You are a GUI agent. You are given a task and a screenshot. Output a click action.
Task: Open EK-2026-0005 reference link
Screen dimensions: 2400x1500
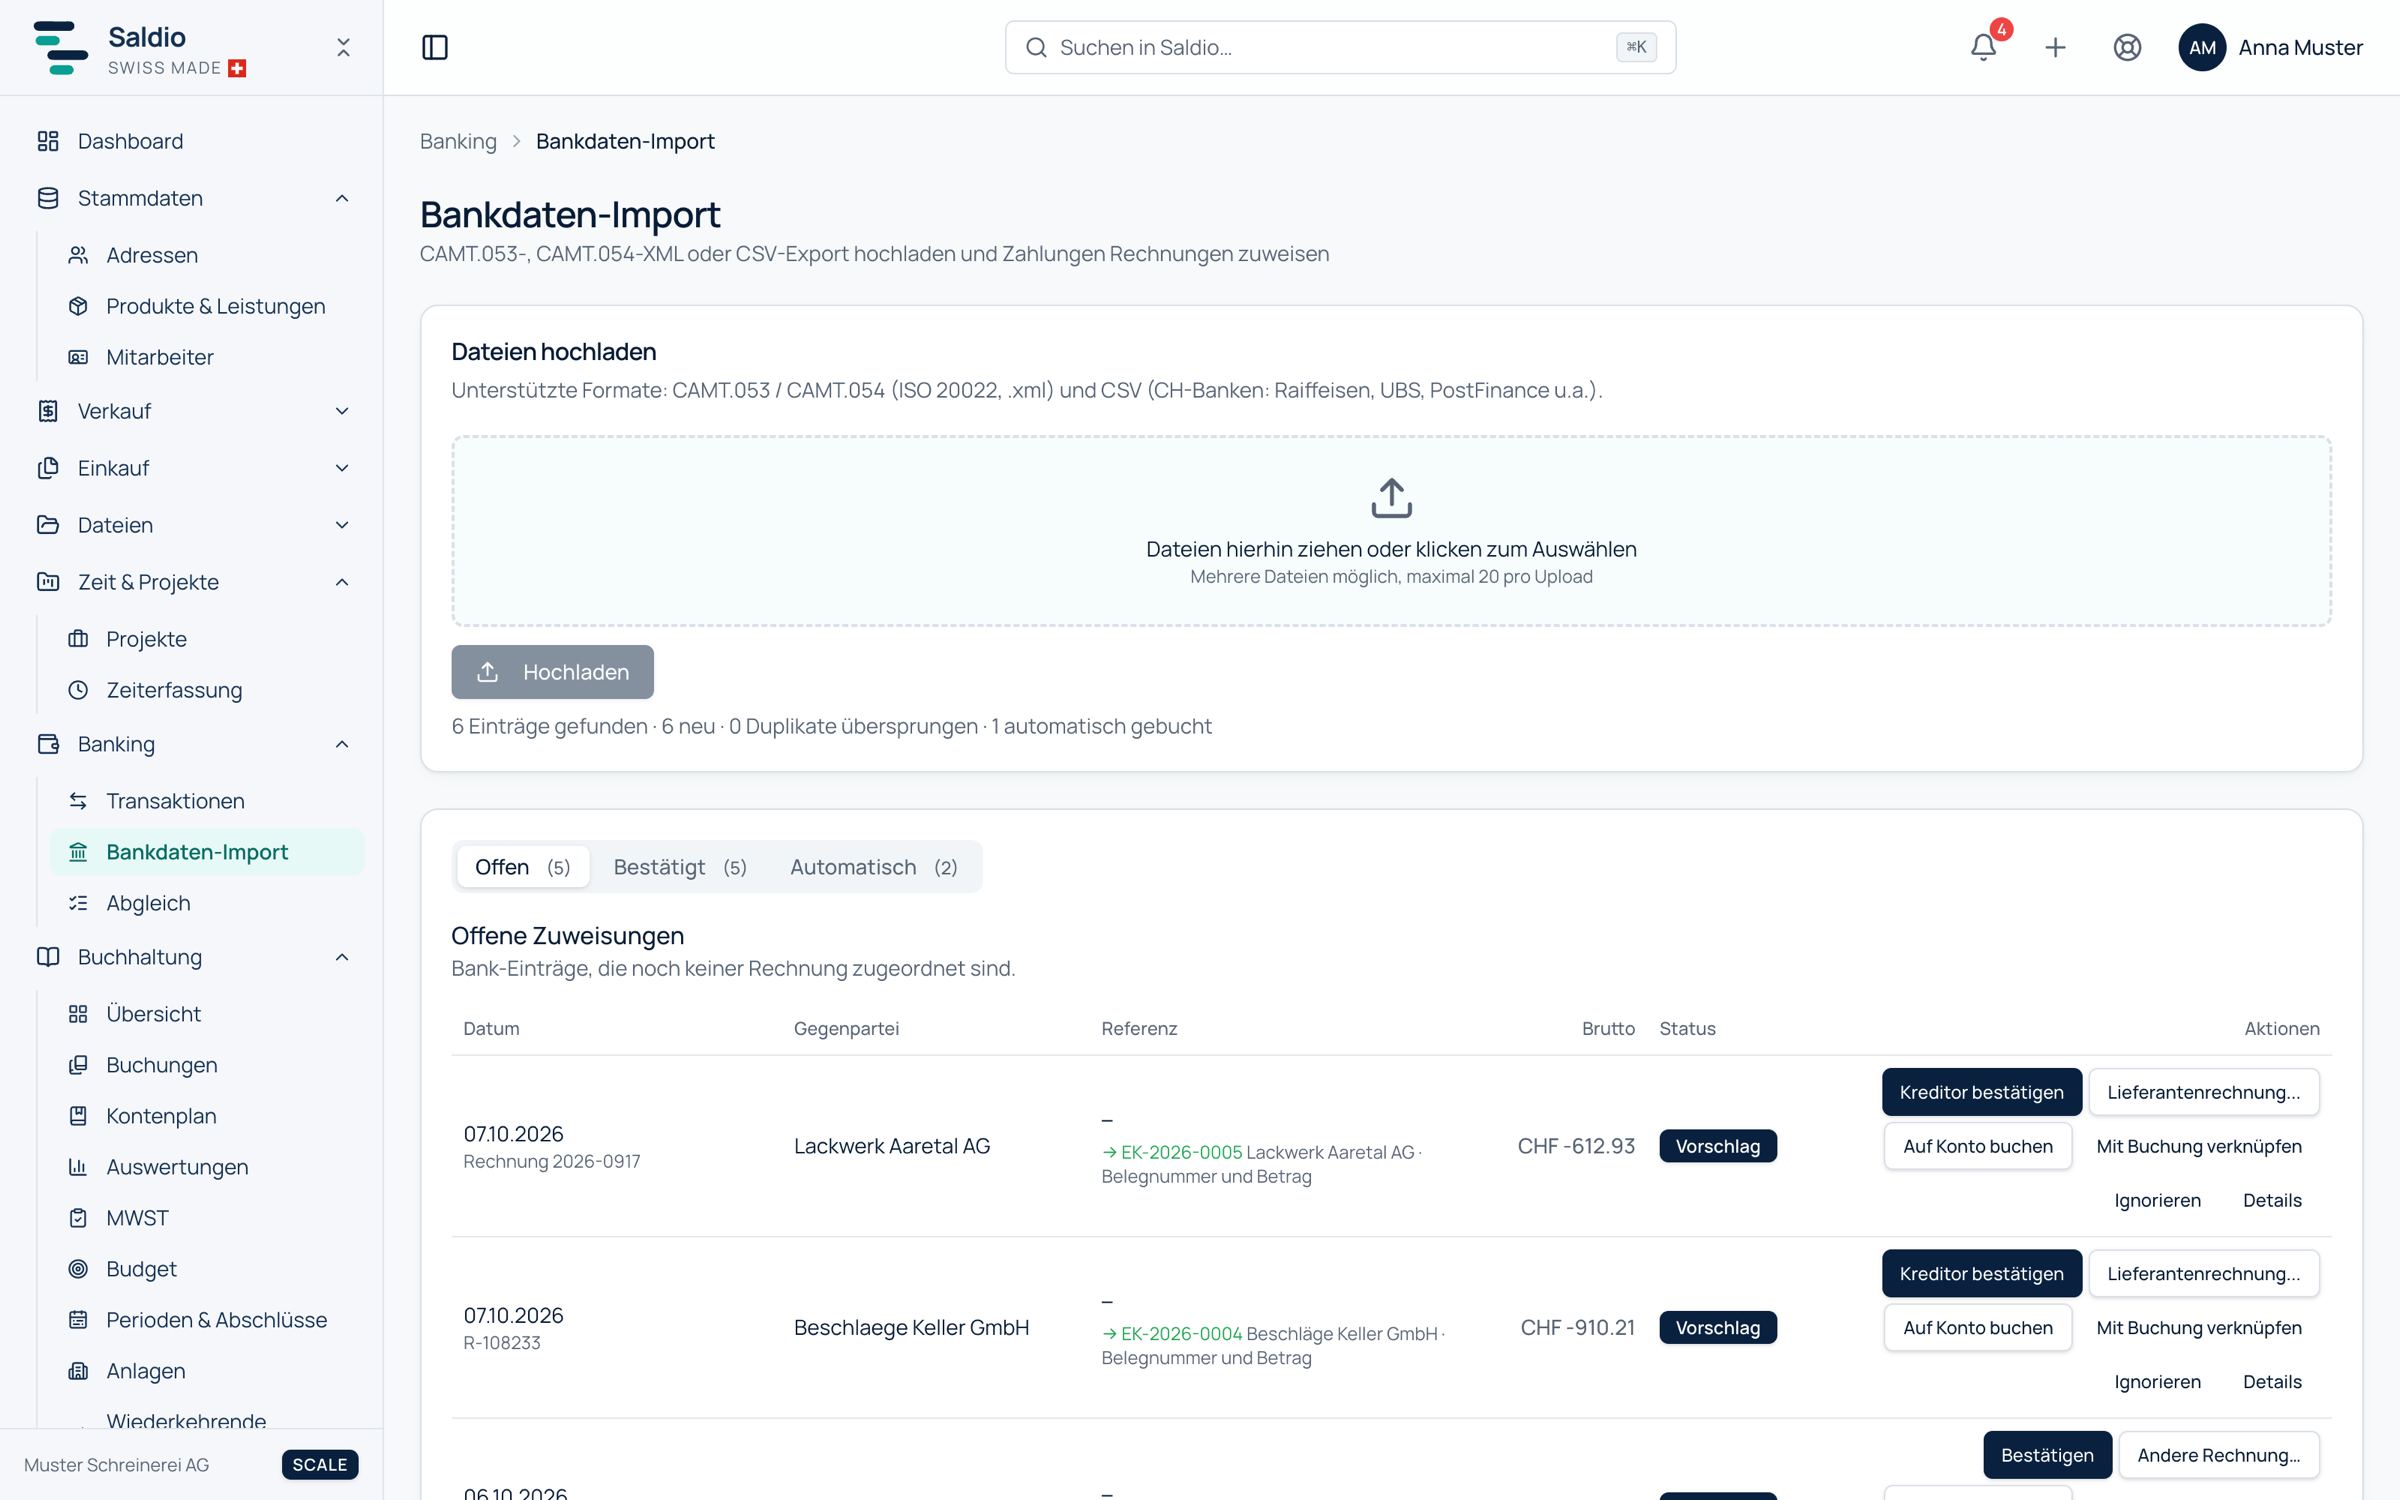point(1171,1152)
